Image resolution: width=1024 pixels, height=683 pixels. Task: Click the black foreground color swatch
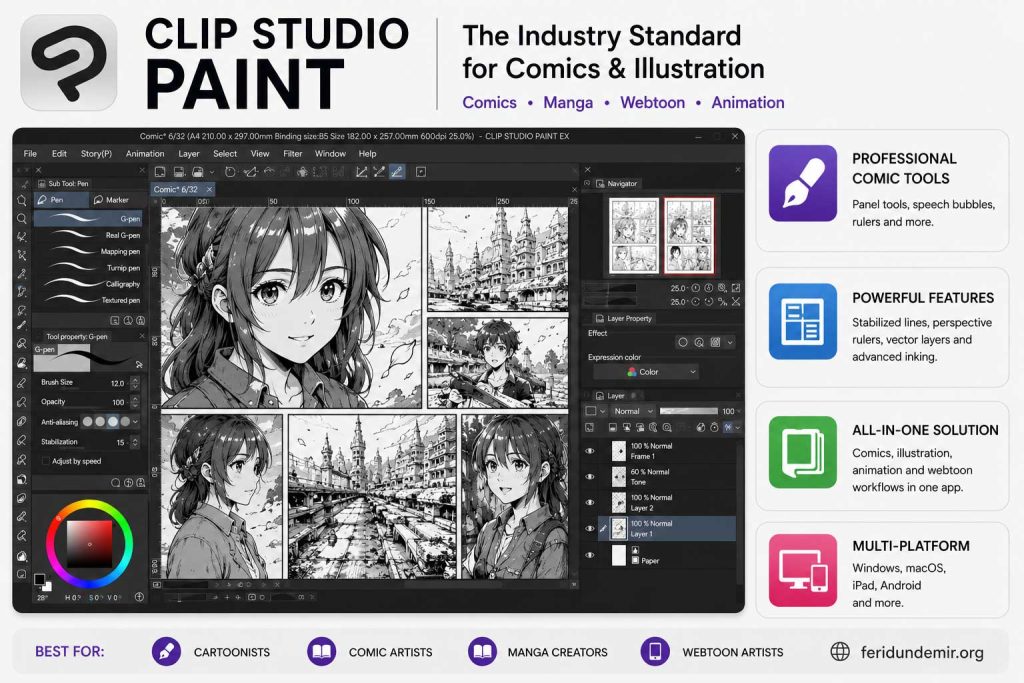coord(39,579)
